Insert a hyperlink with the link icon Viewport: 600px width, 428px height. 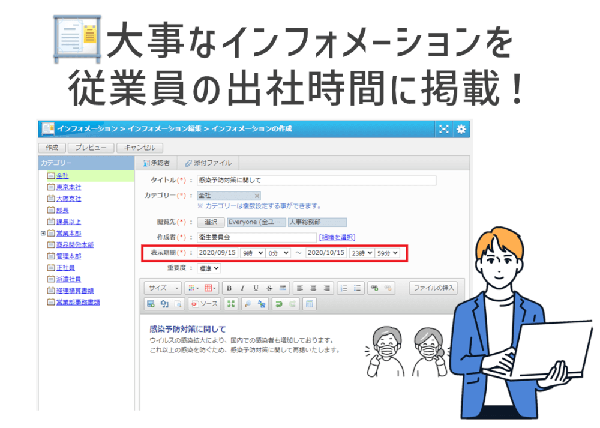point(374,288)
